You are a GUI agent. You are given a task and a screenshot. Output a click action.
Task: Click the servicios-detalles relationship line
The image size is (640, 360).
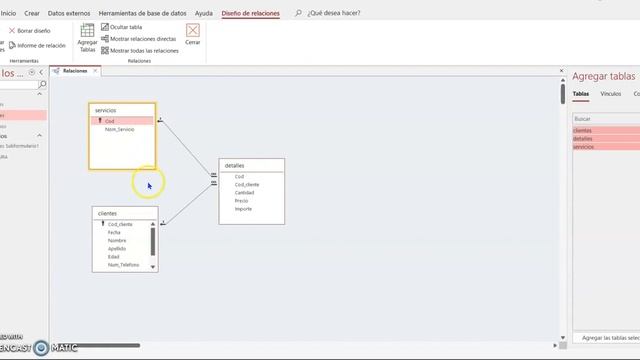(x=186, y=147)
